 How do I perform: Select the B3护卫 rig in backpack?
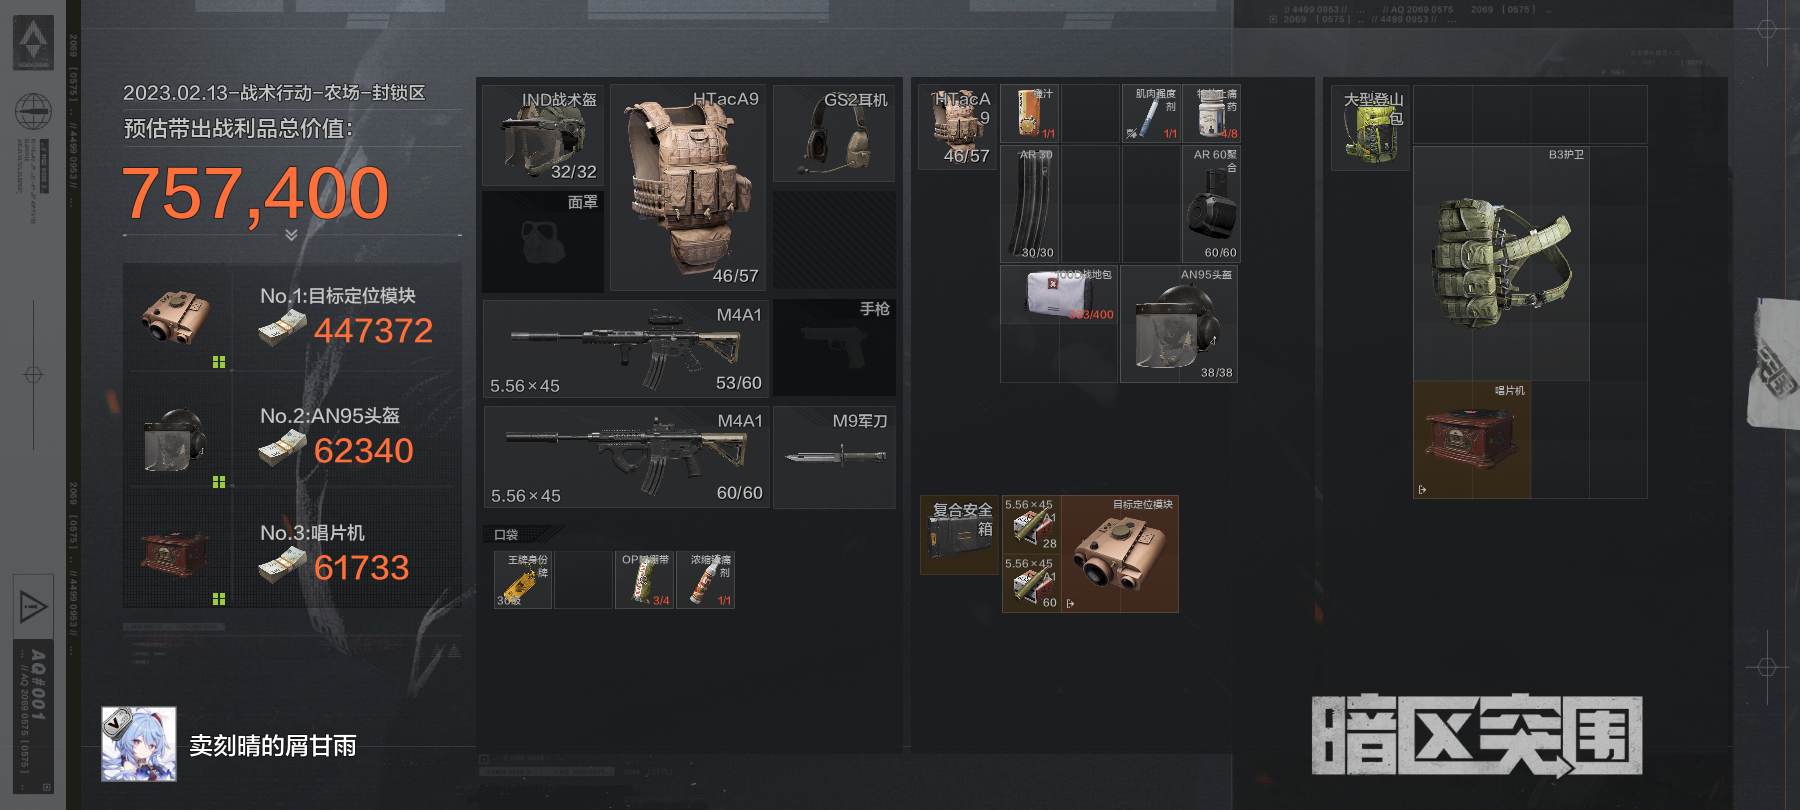pos(1501,263)
